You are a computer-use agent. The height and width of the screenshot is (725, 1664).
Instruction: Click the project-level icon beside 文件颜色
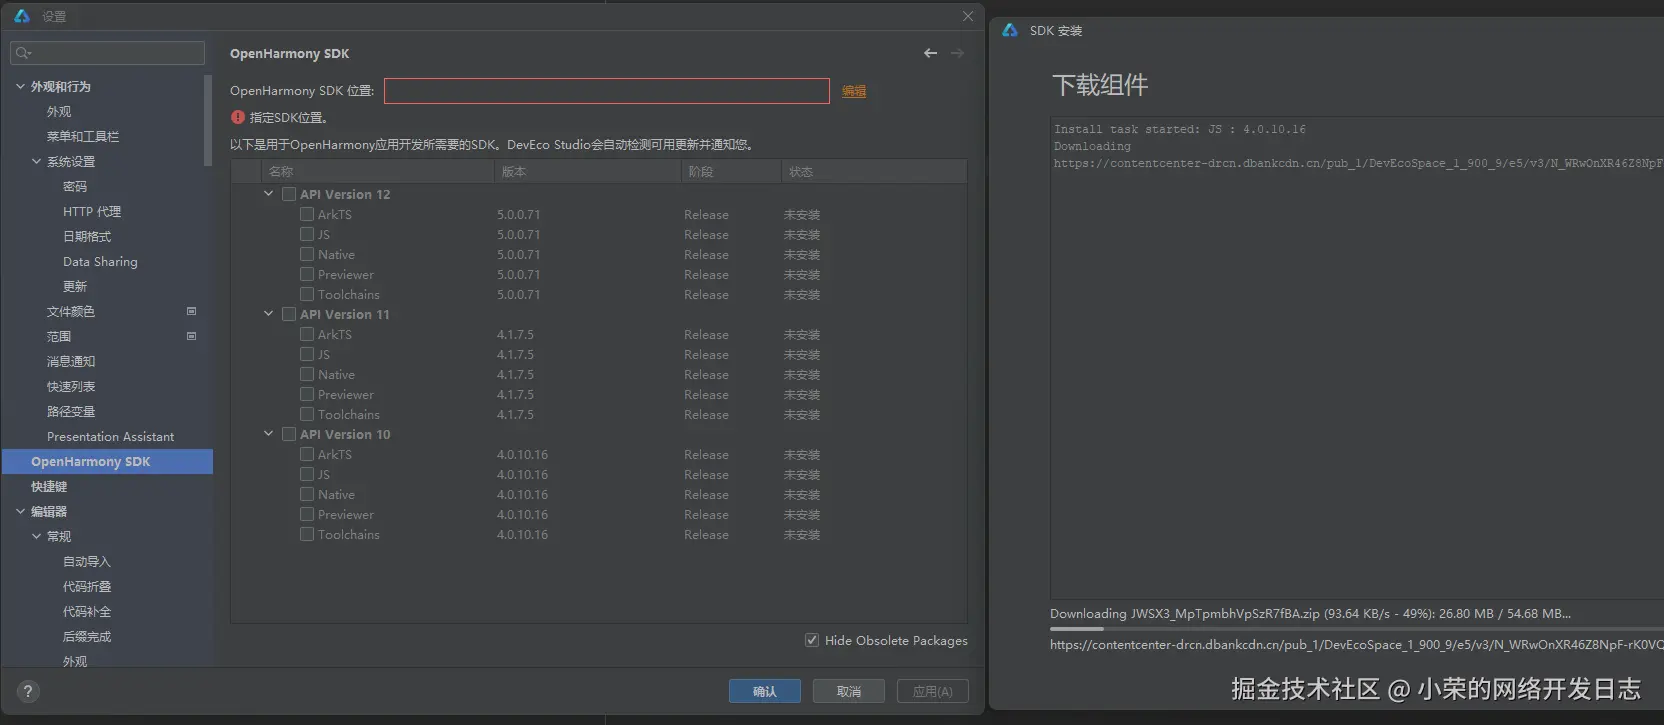pyautogui.click(x=191, y=311)
